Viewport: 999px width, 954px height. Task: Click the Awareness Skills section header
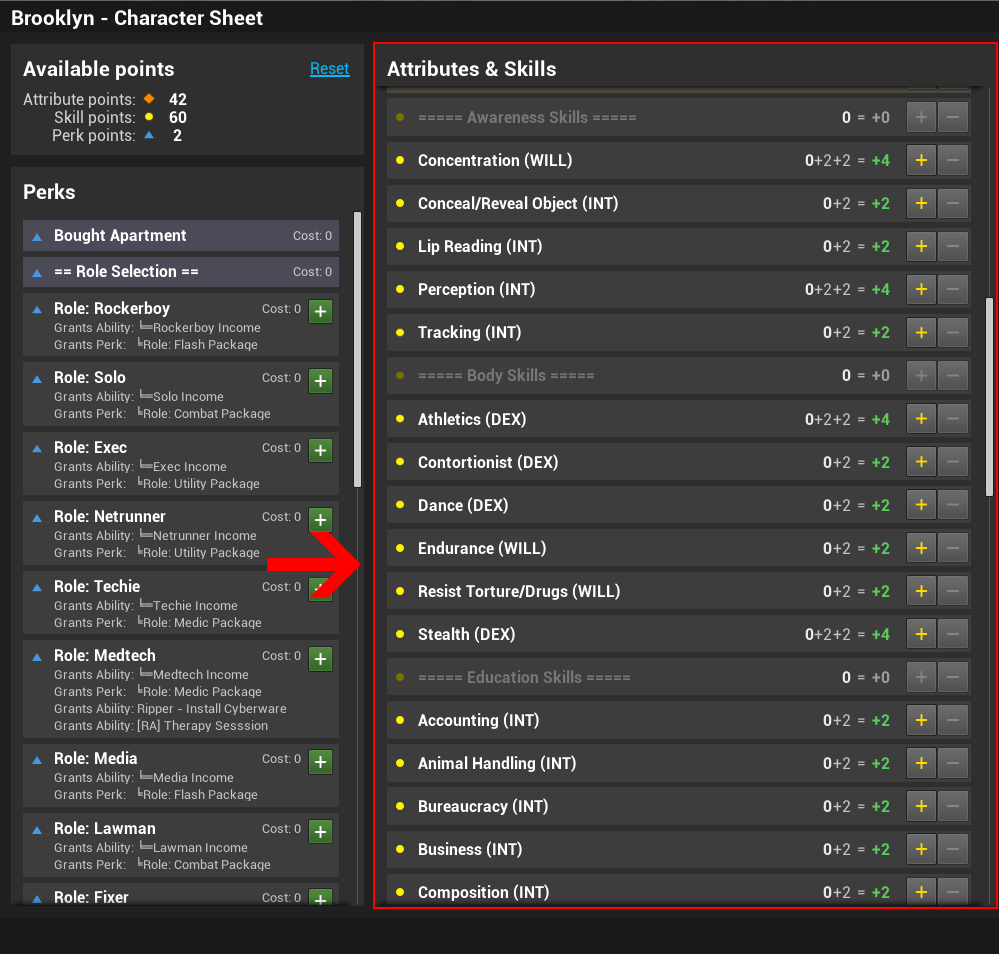(x=527, y=118)
